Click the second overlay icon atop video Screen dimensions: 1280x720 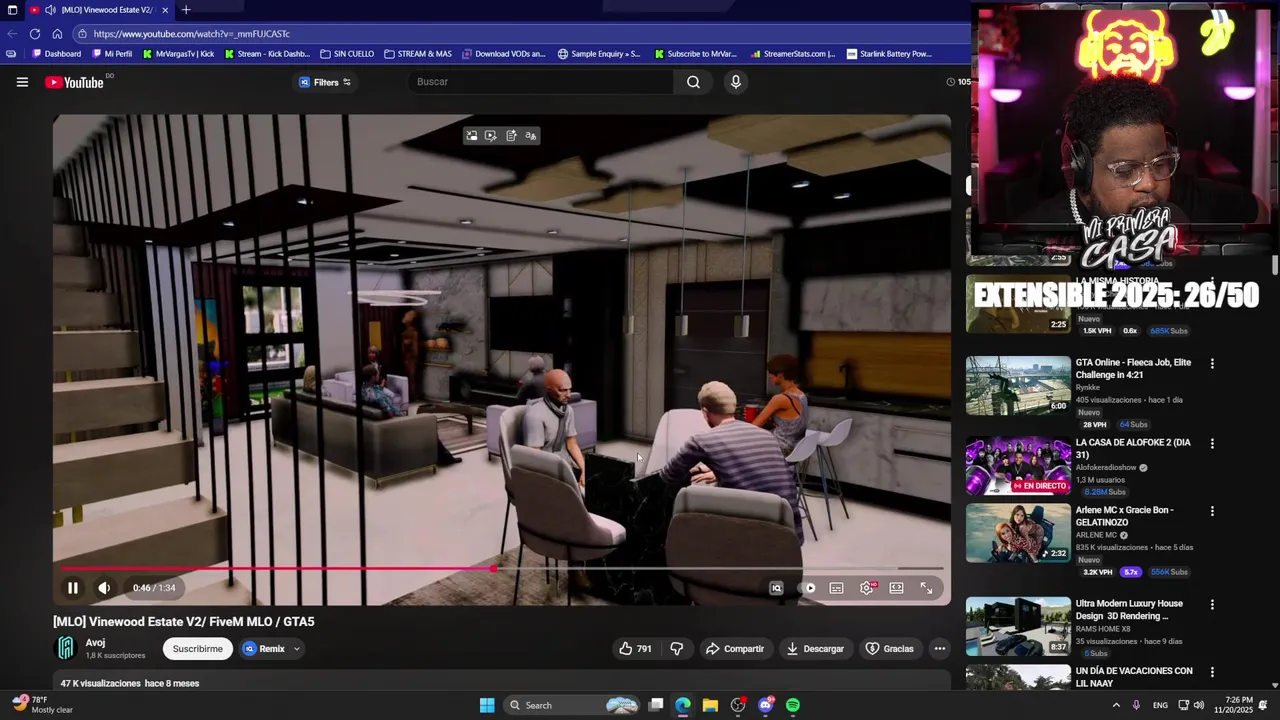tap(491, 136)
